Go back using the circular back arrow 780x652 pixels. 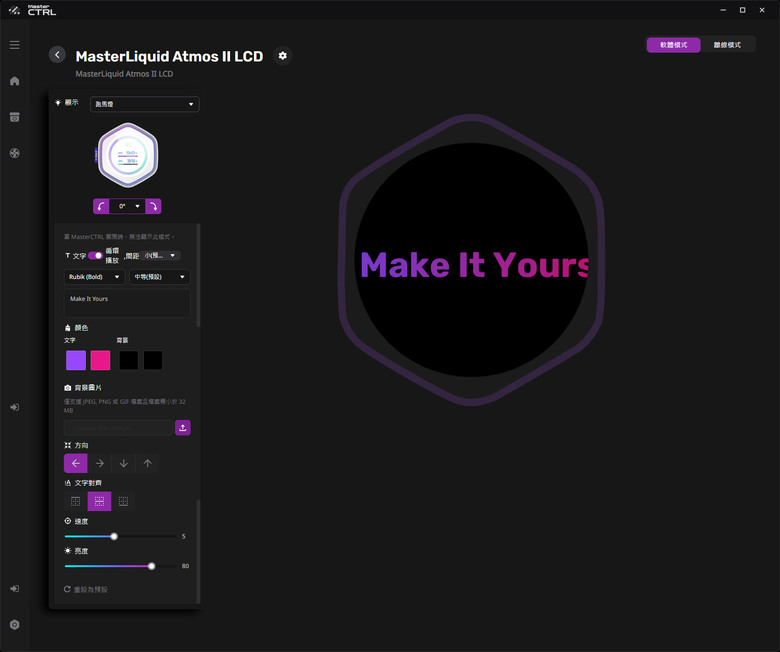57,55
